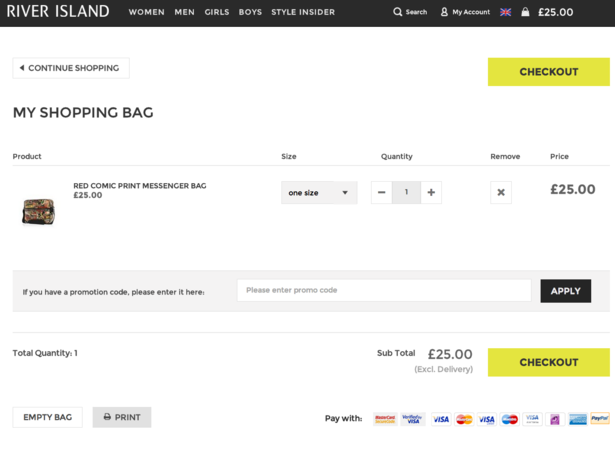Click the Size column header
The image size is (615, 454).
(x=289, y=156)
